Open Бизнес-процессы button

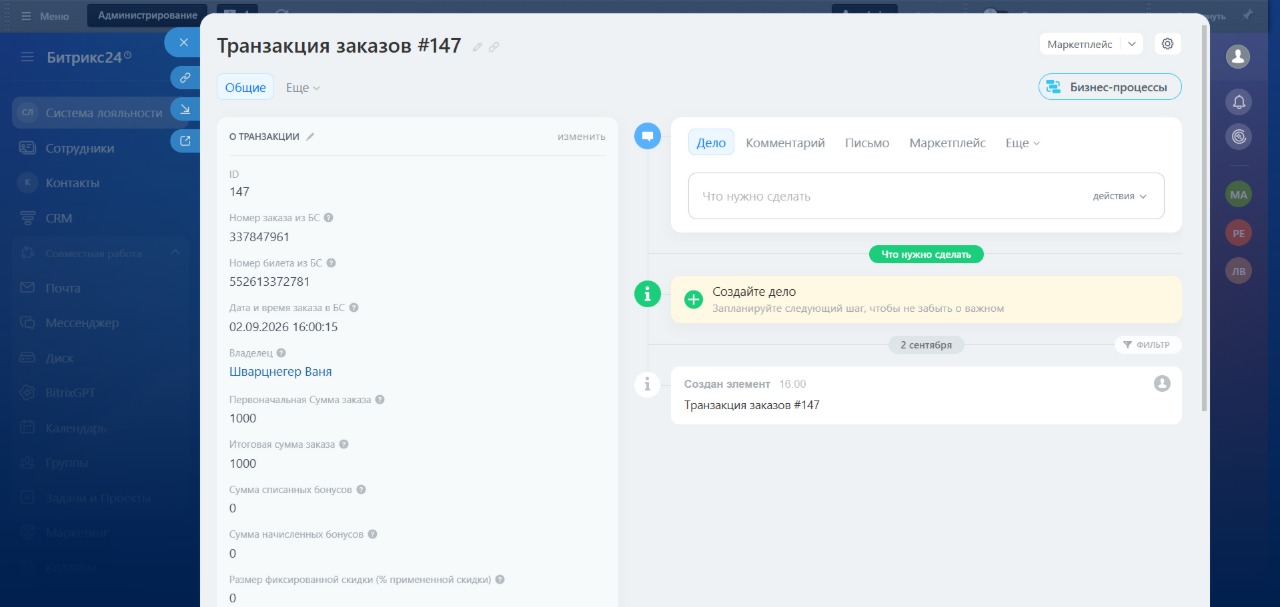[x=1110, y=87]
